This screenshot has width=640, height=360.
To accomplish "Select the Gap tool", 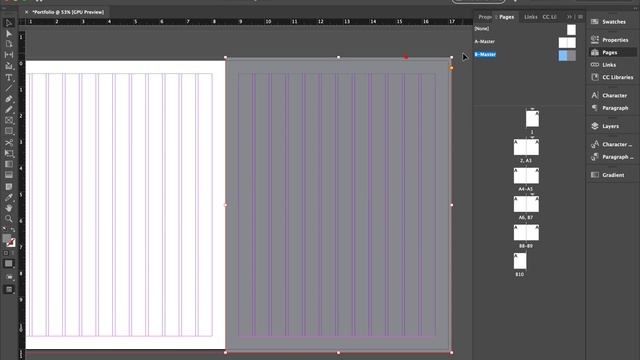I will tap(9, 55).
